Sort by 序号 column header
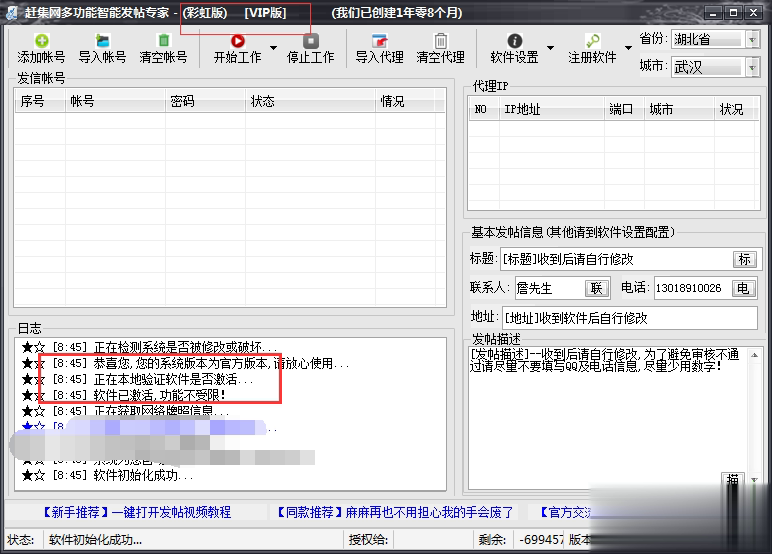This screenshot has height=554, width=772. tap(40, 101)
